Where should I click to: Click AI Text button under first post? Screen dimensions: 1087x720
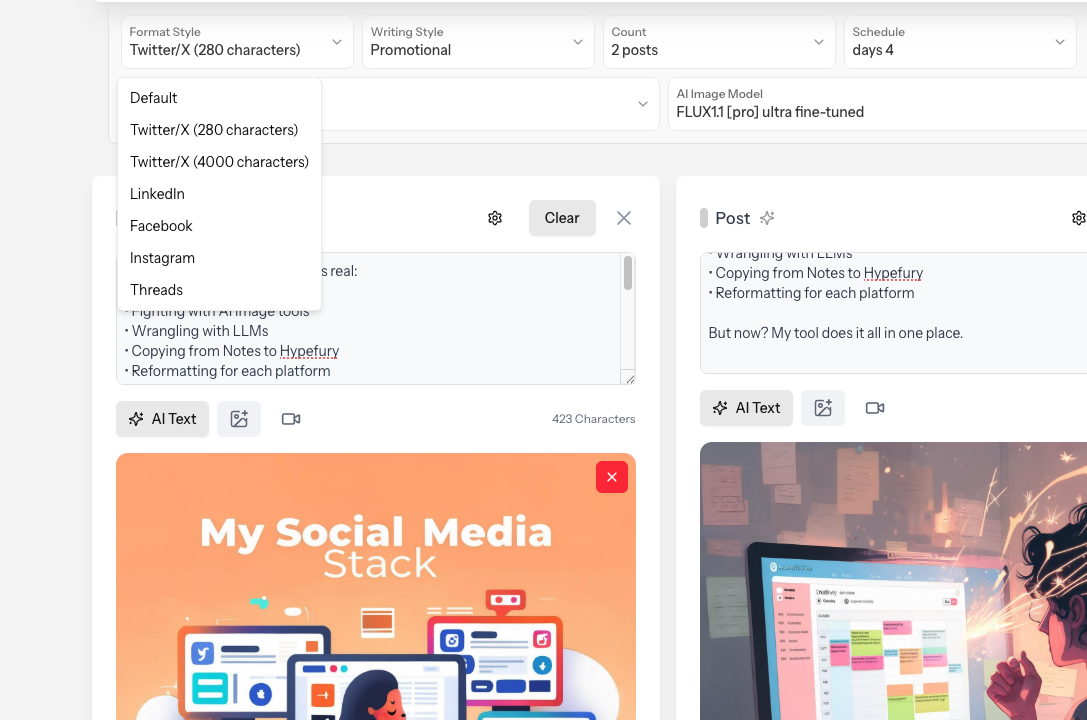point(162,419)
